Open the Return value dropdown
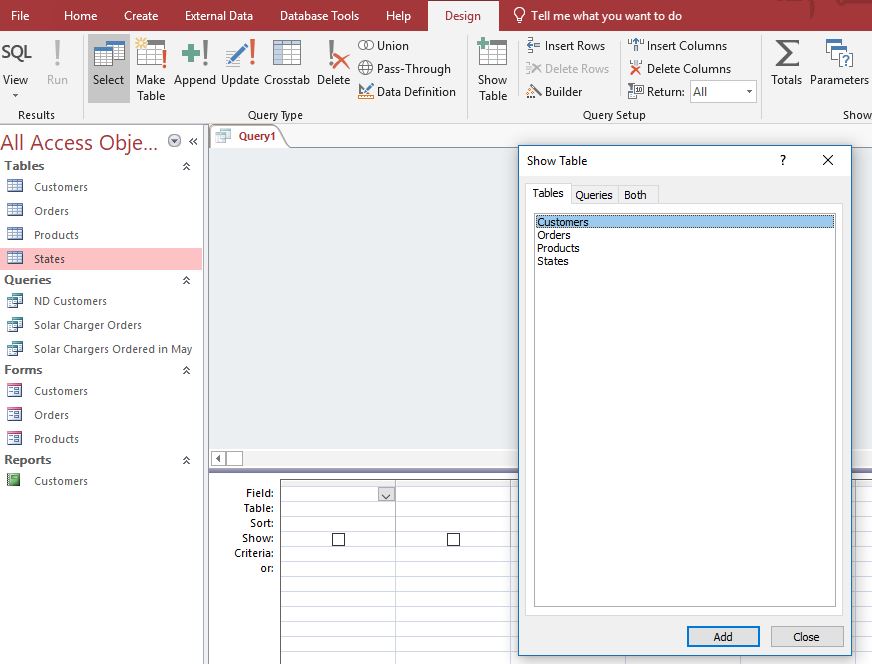 tap(749, 92)
